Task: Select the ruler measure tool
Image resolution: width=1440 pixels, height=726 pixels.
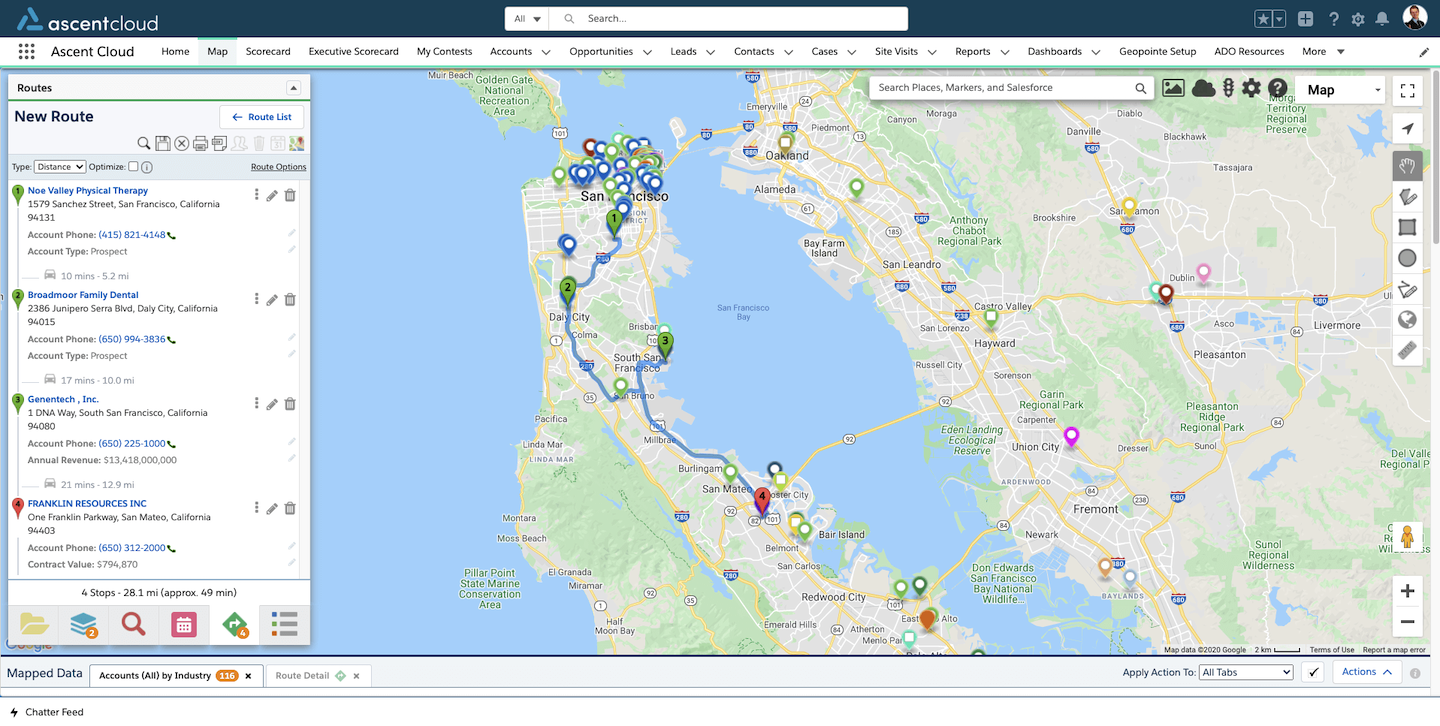Action: (x=1407, y=350)
